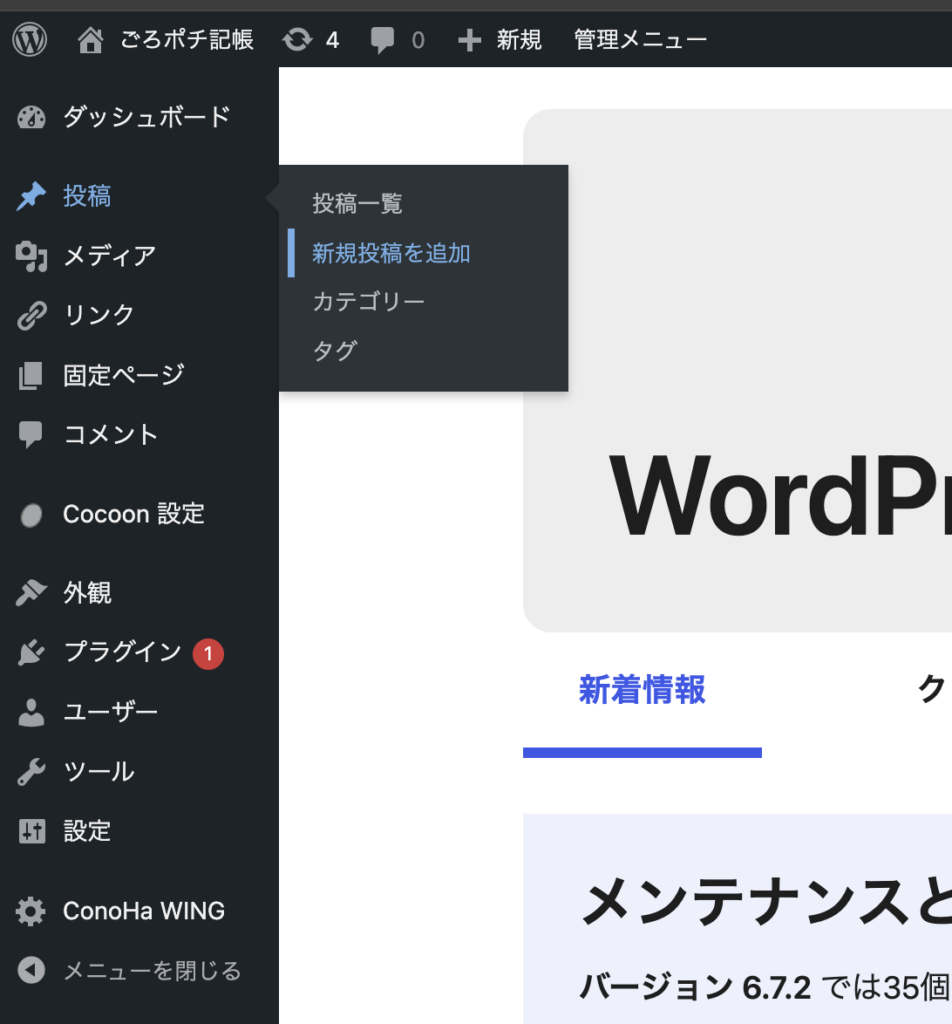Click the プラグイン plug icon

pyautogui.click(x=31, y=652)
